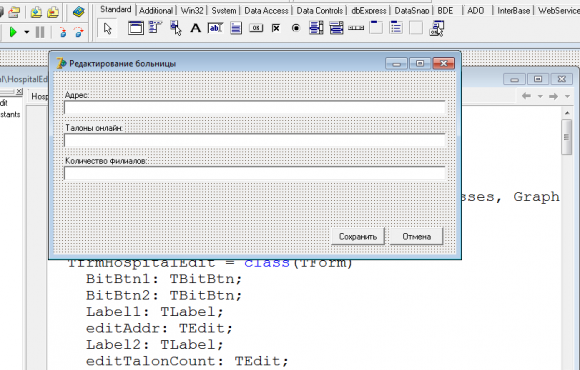580x370 pixels.
Task: Activate the arrow pointer selection tool
Action: coord(108,28)
